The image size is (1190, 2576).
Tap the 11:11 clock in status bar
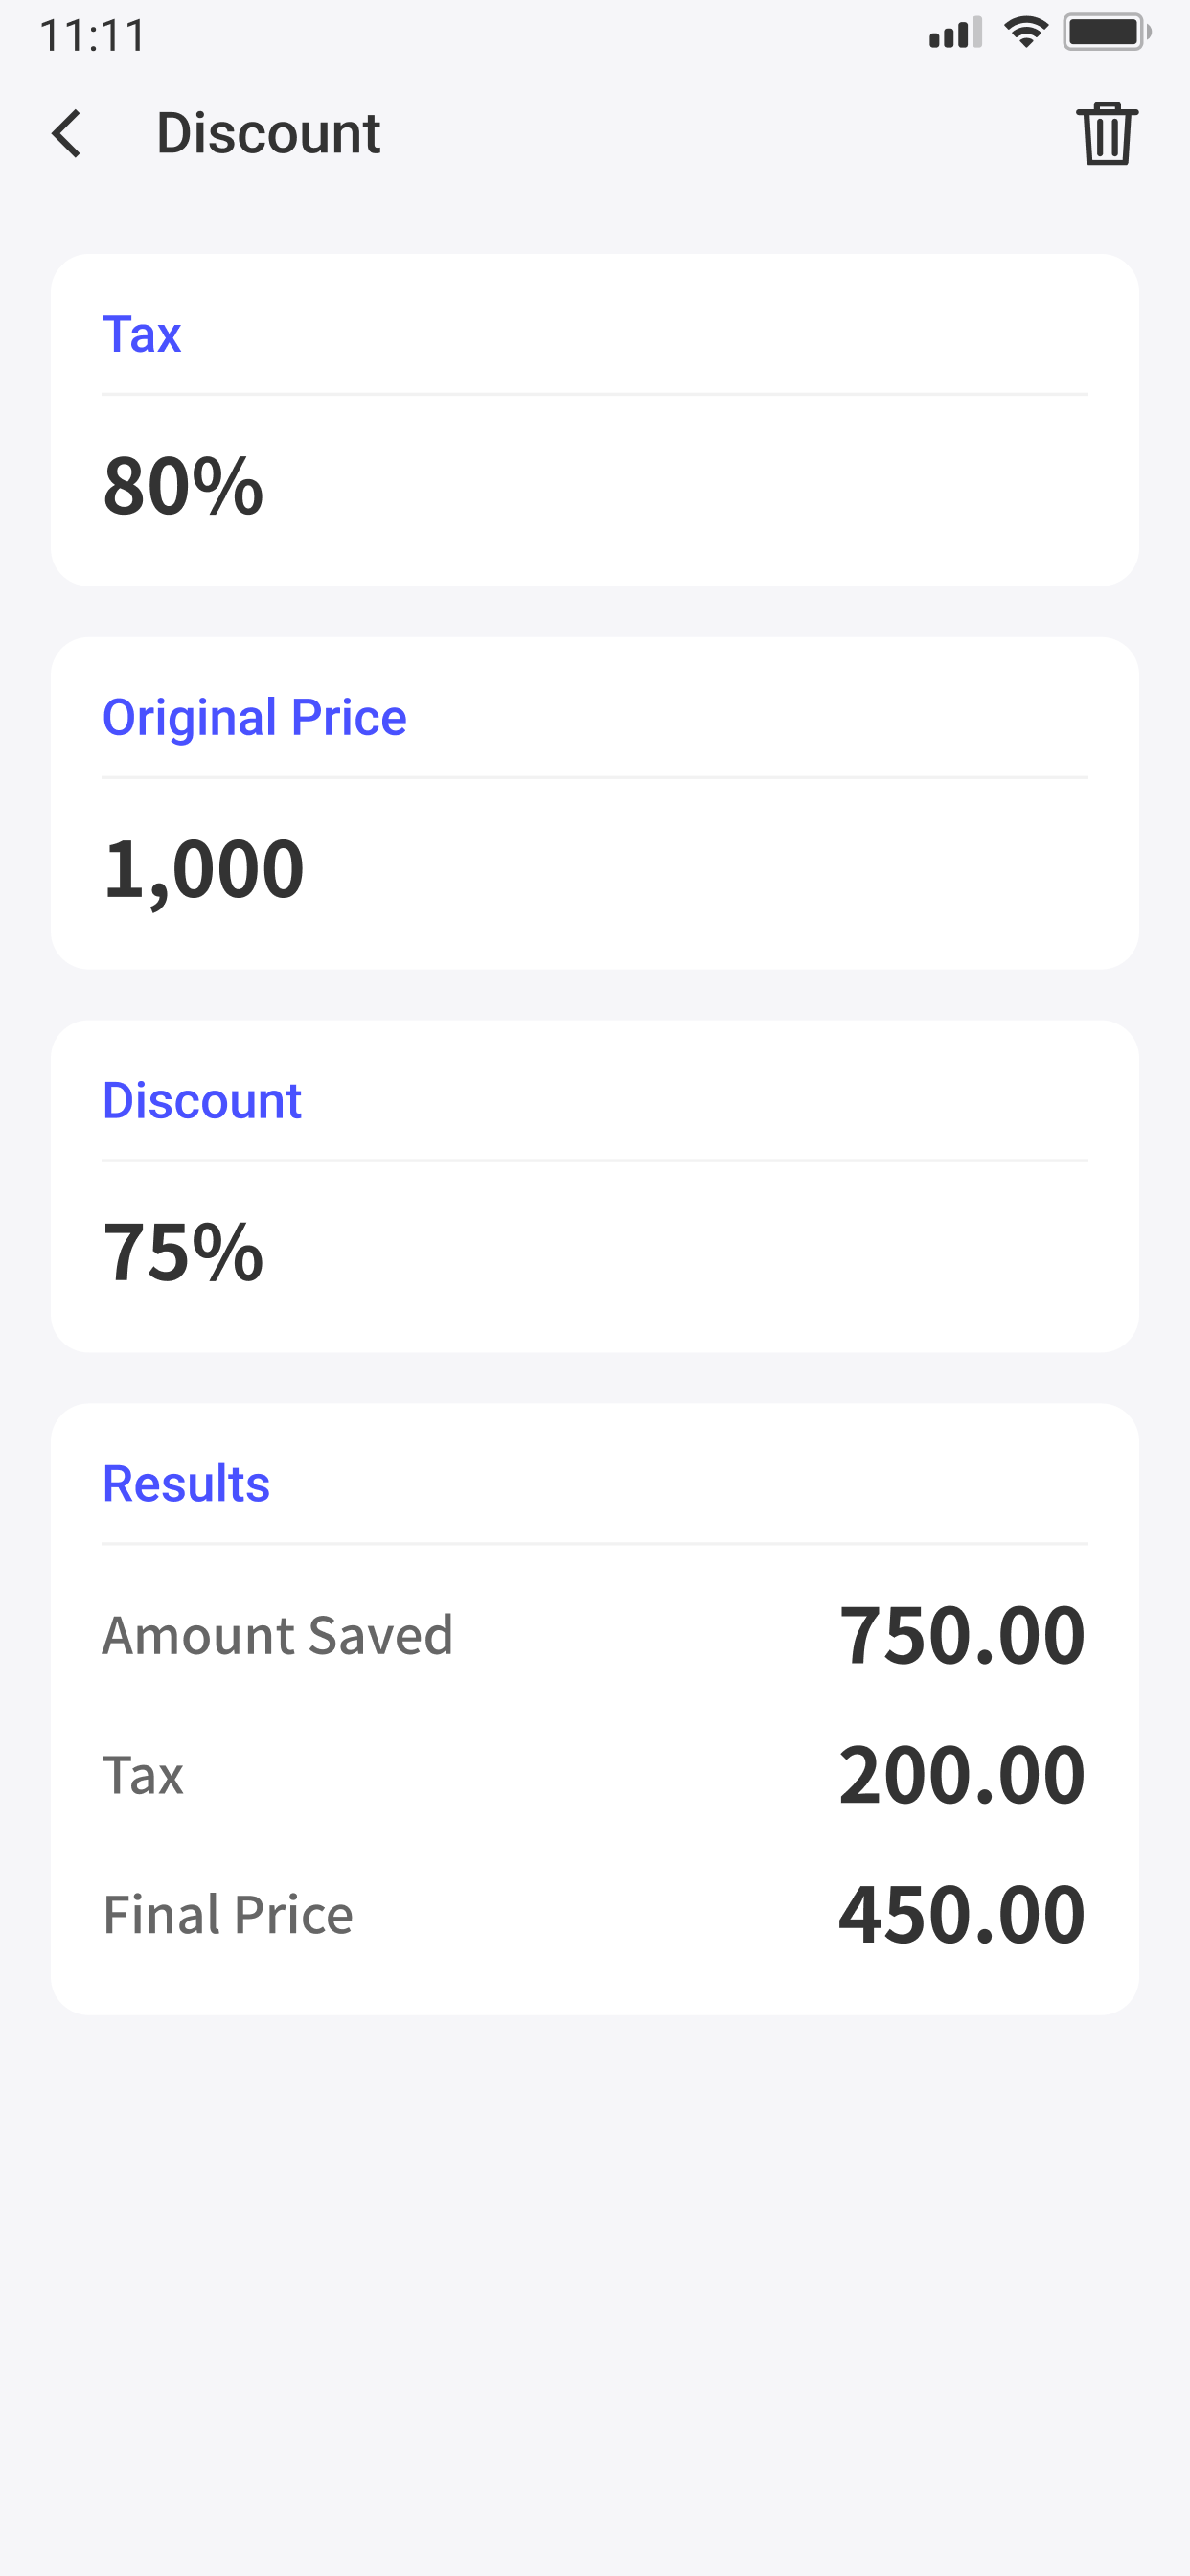point(93,36)
